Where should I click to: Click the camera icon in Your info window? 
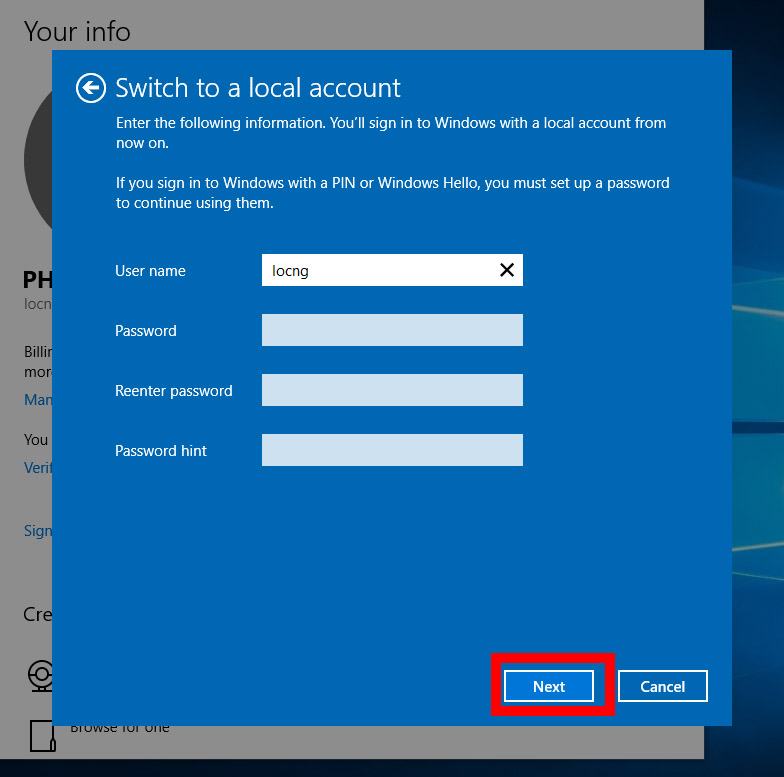click(x=40, y=676)
